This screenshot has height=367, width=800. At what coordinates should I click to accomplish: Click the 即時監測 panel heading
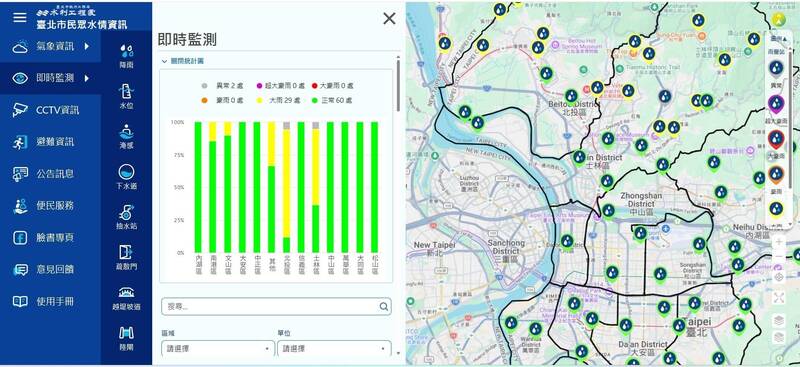(x=187, y=40)
